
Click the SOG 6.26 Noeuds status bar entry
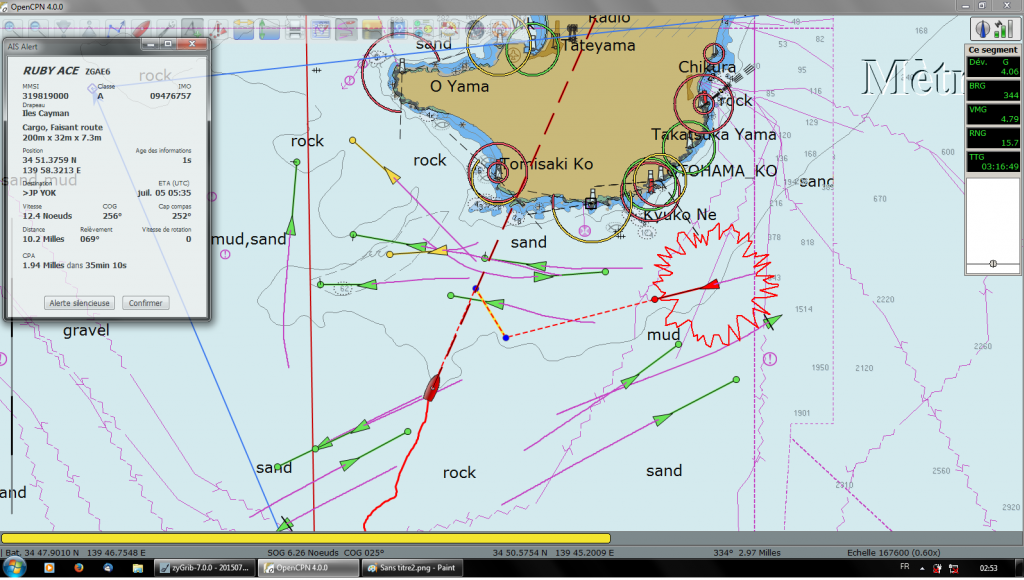pos(303,553)
